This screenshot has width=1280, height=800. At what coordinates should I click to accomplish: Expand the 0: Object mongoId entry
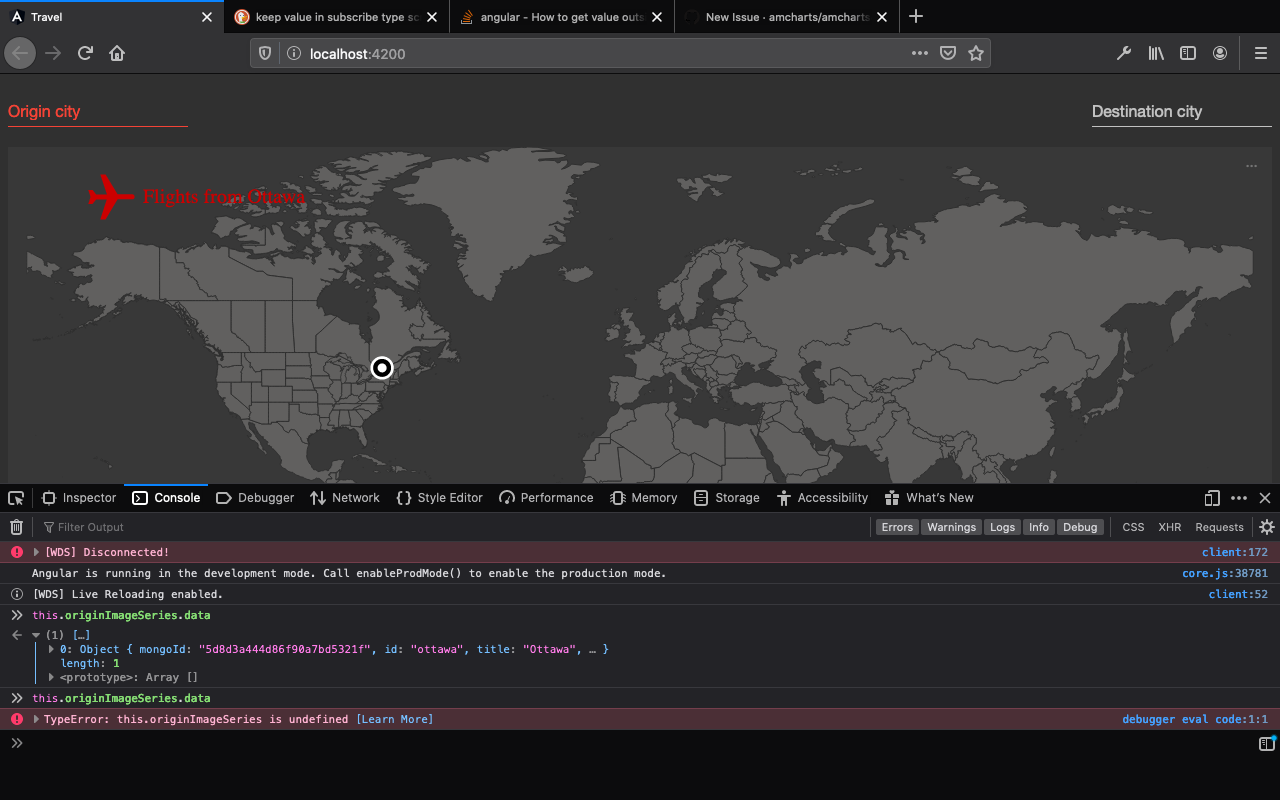(52, 649)
